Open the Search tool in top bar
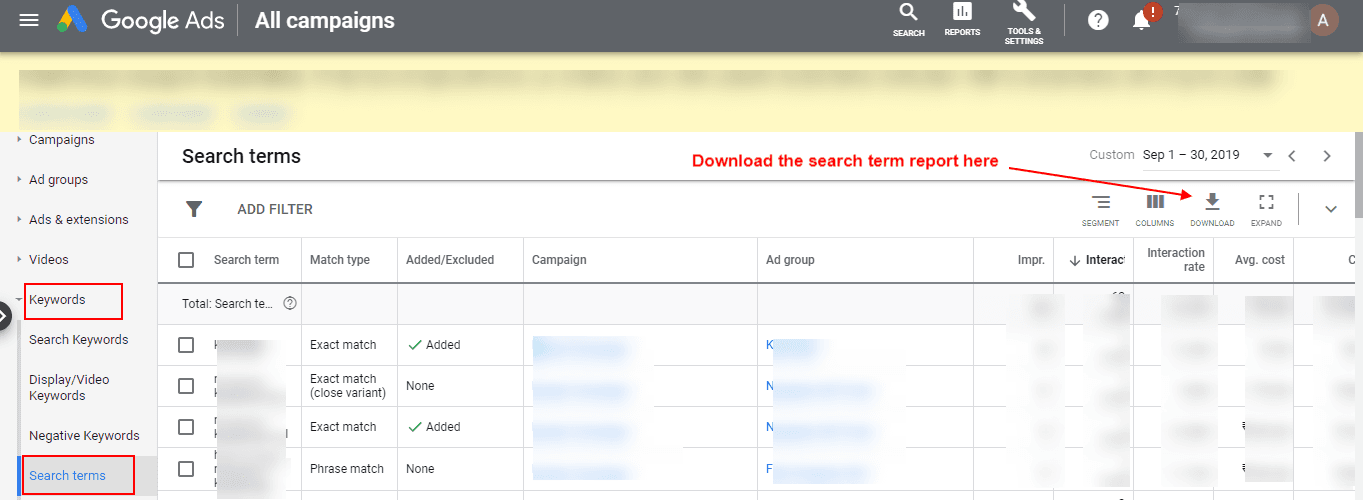 click(x=908, y=20)
